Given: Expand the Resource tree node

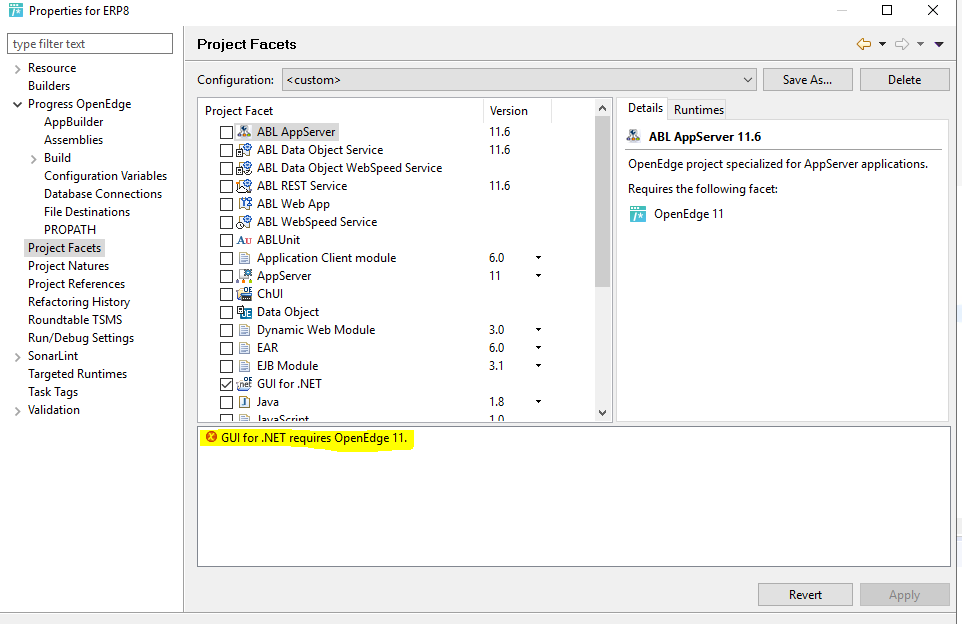Looking at the screenshot, I should pyautogui.click(x=17, y=69).
